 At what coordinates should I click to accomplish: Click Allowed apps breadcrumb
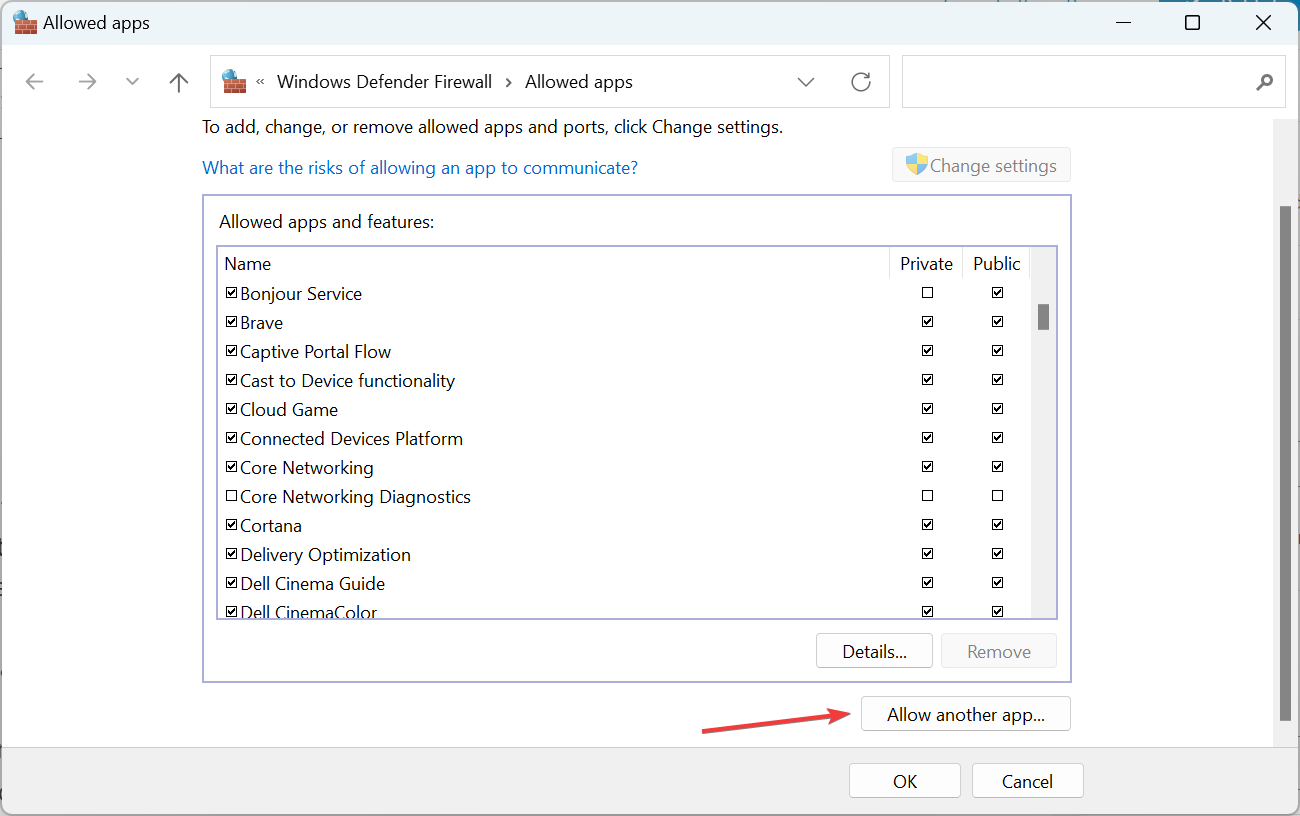579,82
